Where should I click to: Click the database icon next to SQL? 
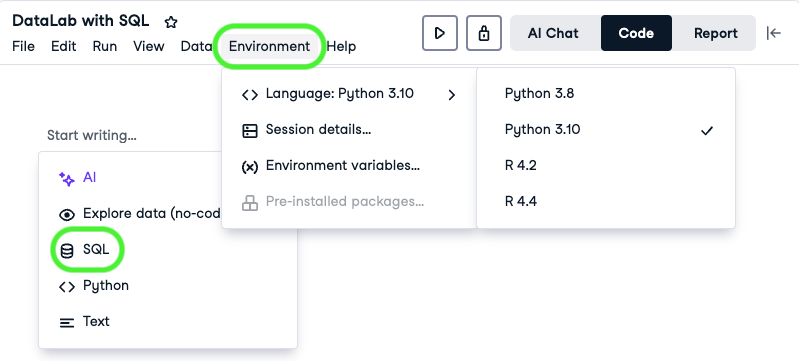67,250
